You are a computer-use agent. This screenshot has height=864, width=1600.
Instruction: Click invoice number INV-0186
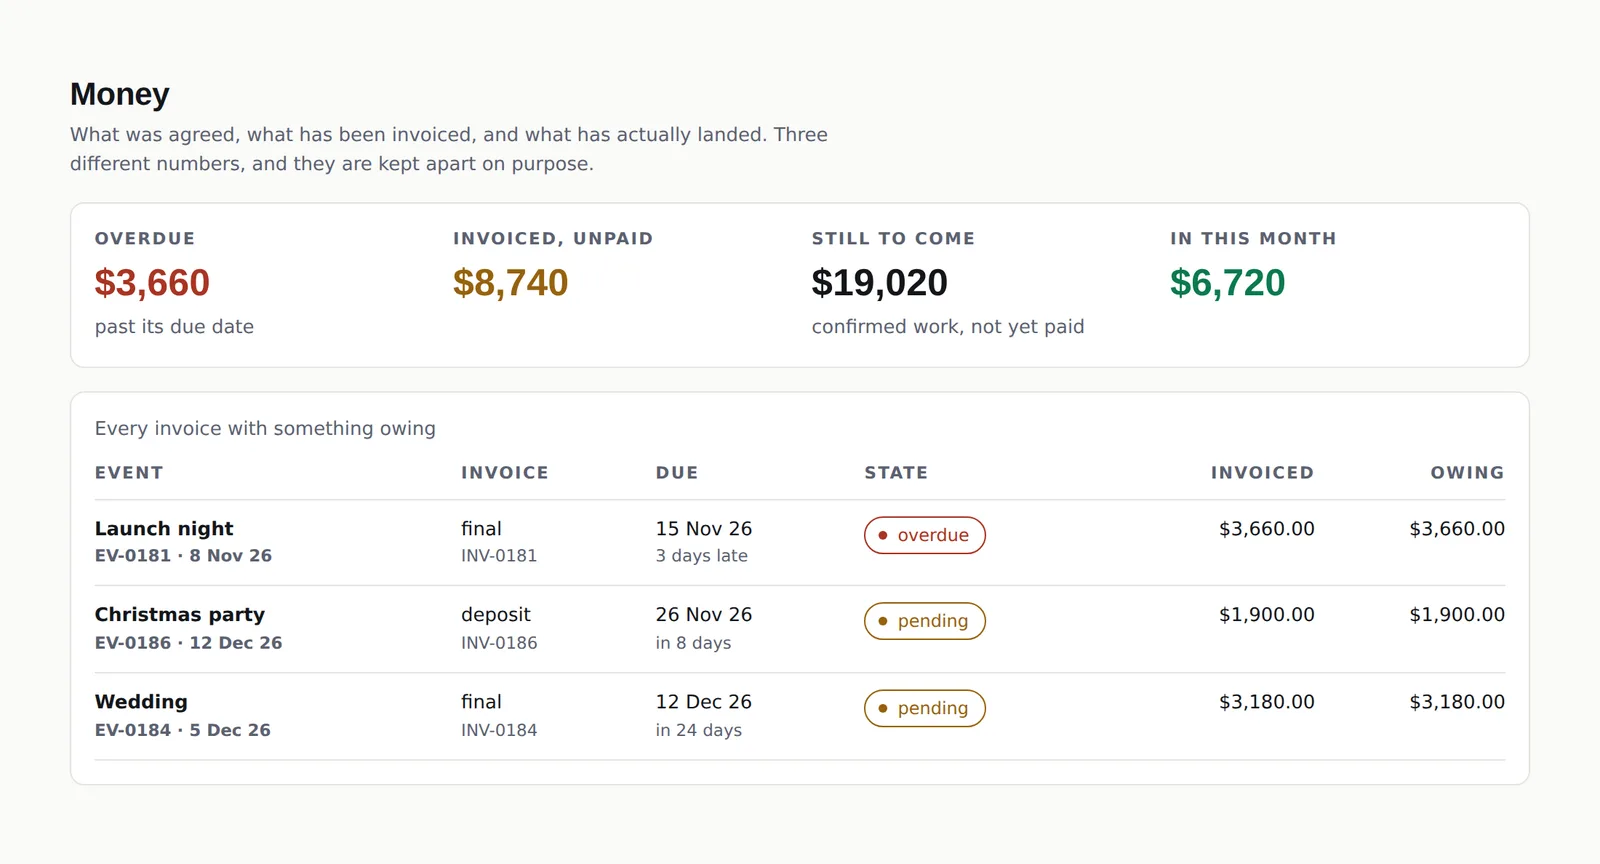[x=499, y=643]
